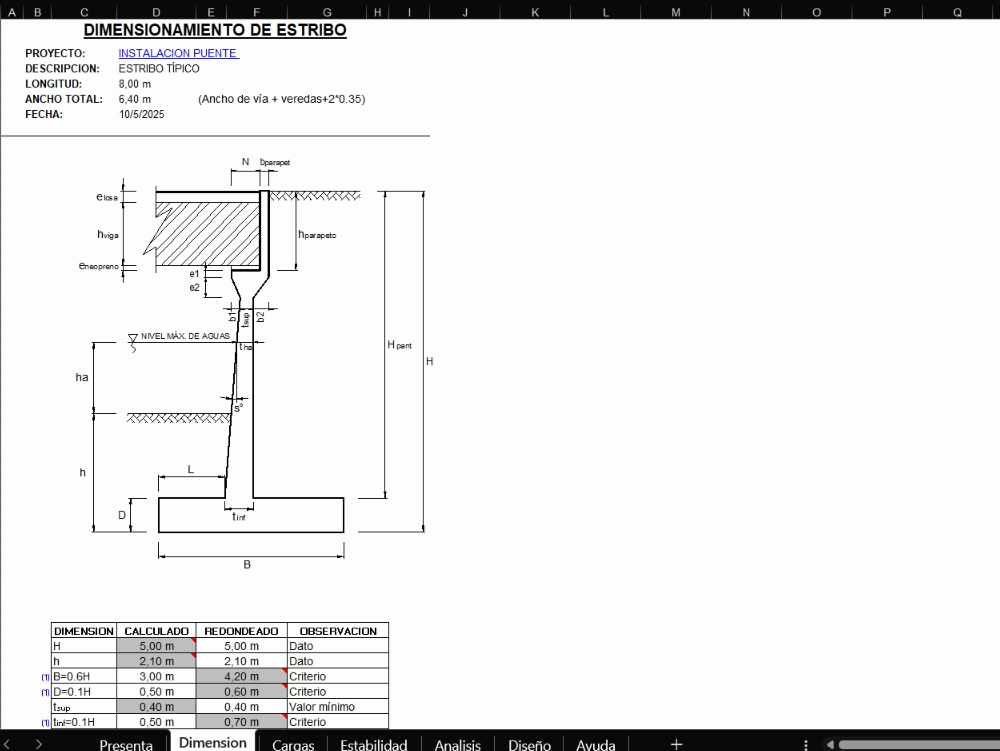Open the Diseño sheet tab

tap(529, 744)
